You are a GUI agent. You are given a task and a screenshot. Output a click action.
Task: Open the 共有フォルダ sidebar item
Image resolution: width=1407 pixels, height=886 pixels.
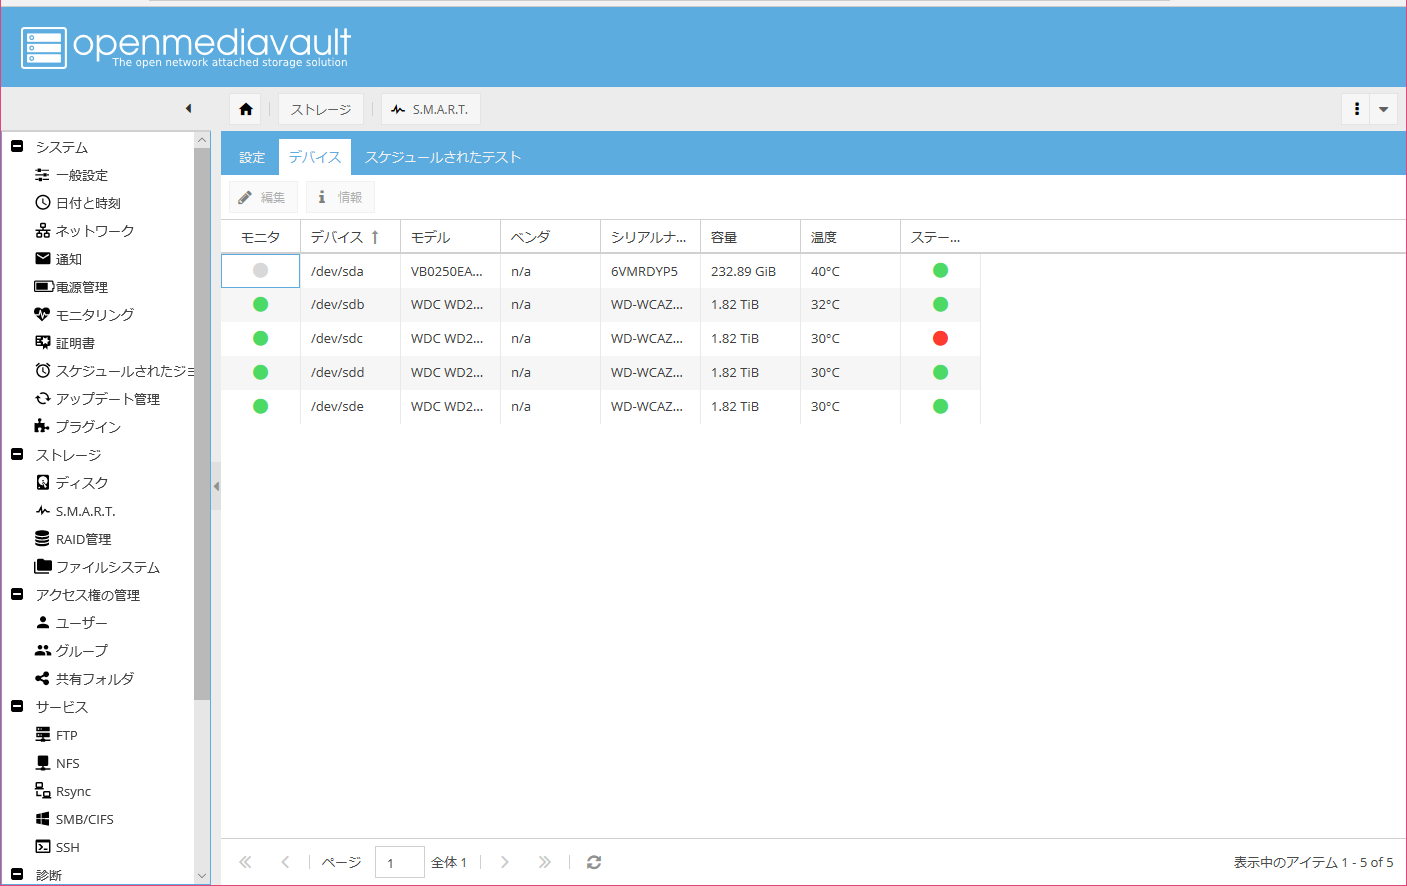point(94,679)
